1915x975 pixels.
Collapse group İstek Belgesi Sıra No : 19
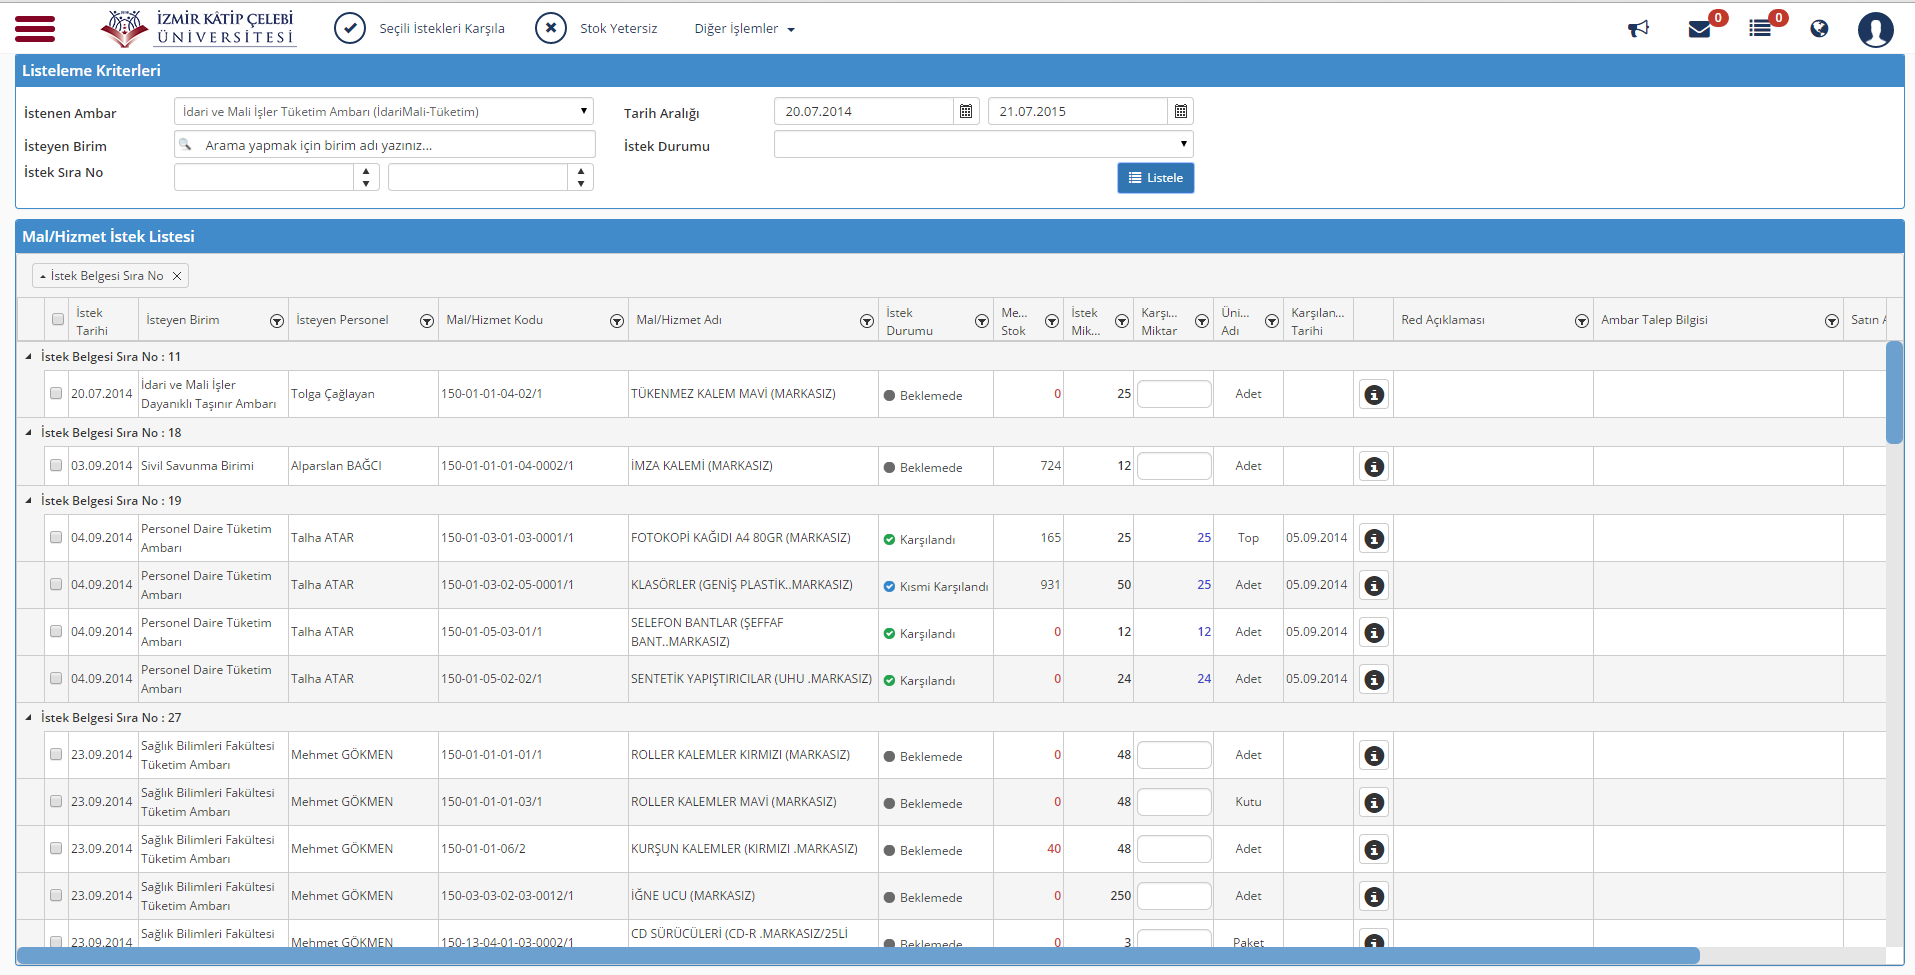(x=28, y=501)
